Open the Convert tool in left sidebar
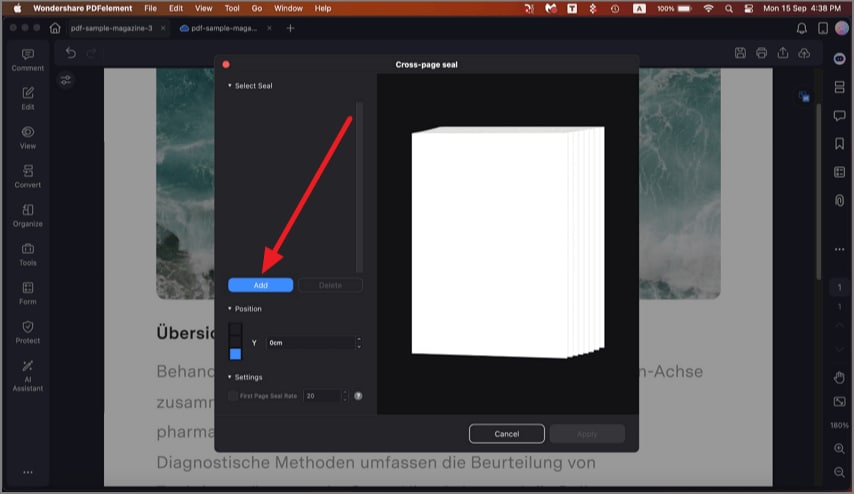The width and height of the screenshot is (854, 494). pyautogui.click(x=28, y=176)
